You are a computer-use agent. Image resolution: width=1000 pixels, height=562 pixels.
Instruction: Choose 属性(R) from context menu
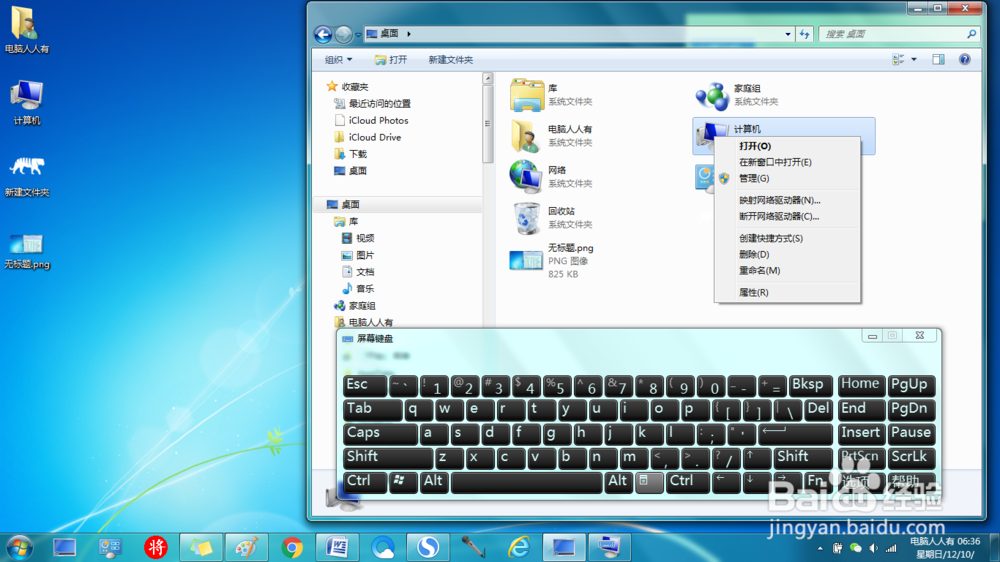point(787,292)
